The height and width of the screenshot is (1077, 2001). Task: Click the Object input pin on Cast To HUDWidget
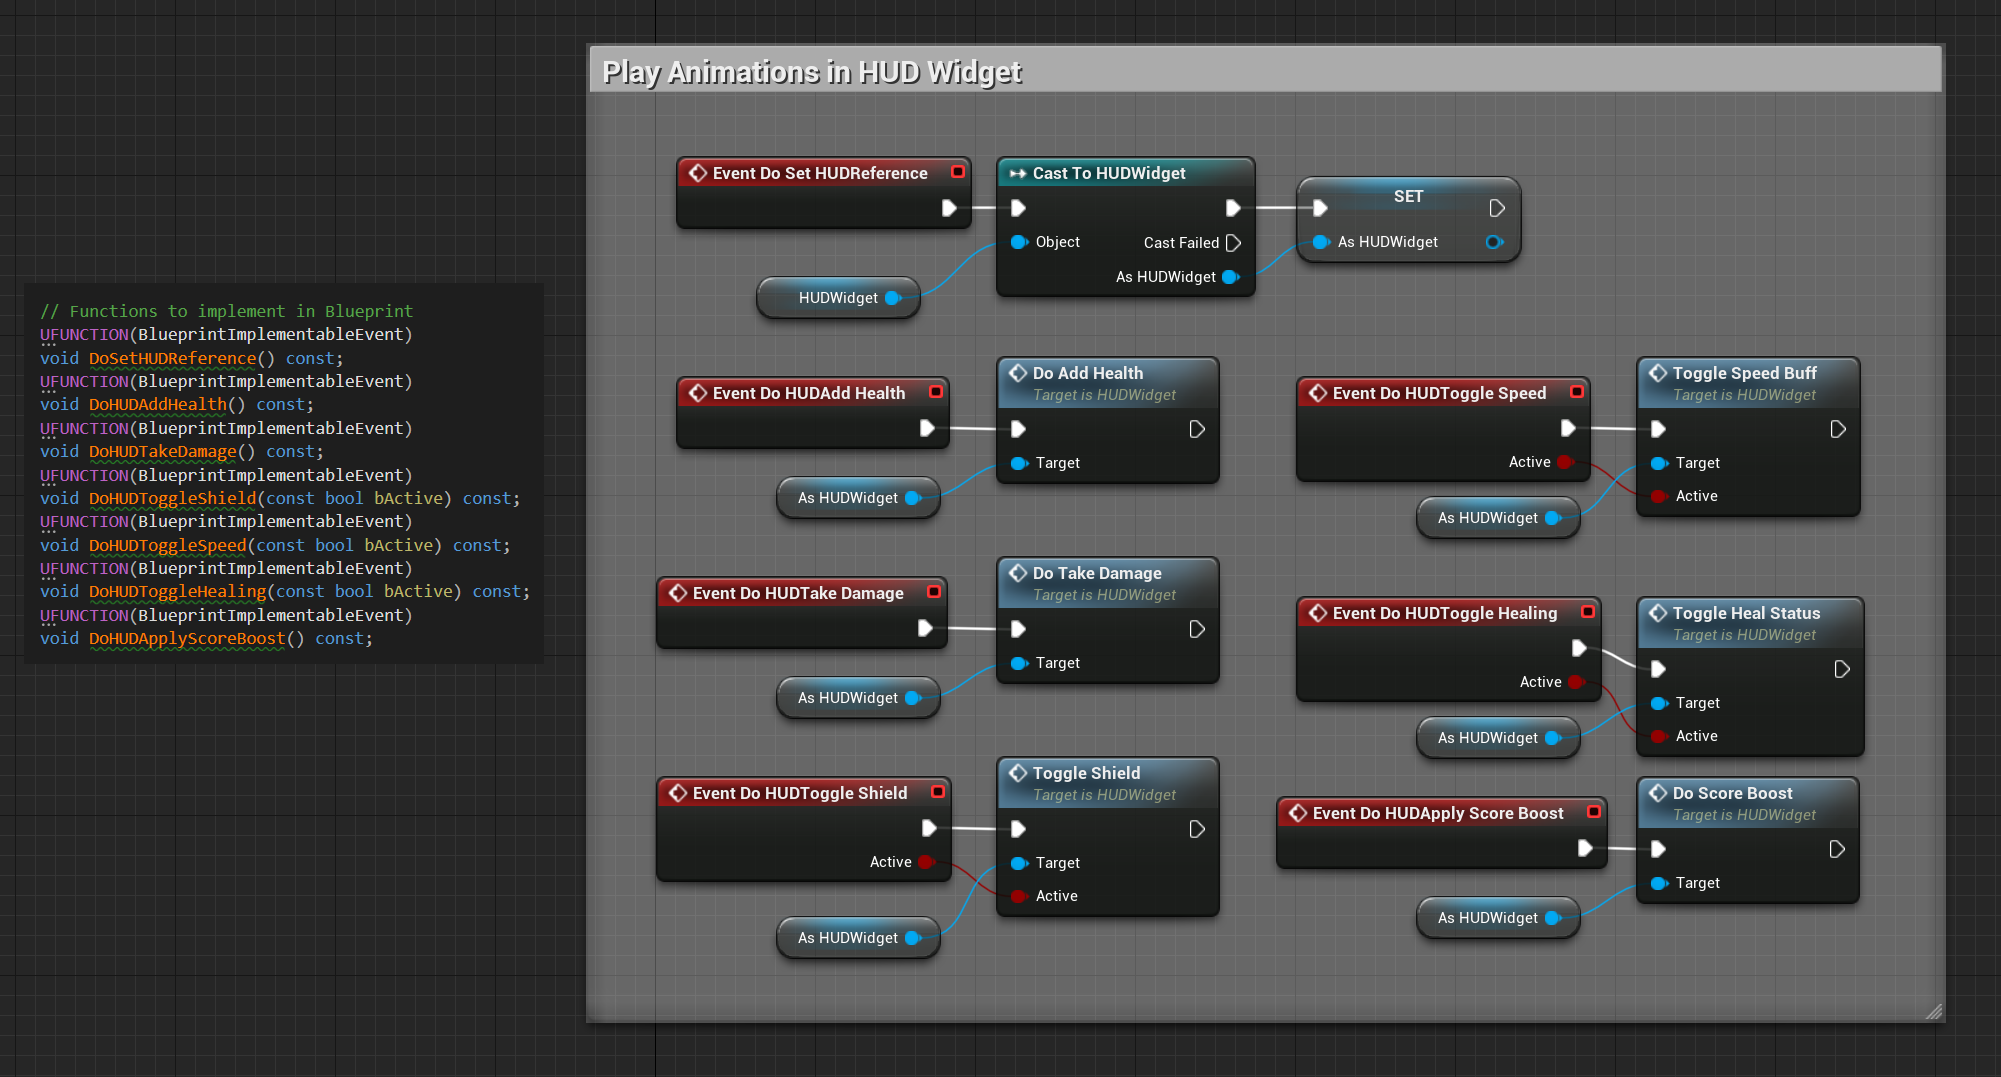click(1019, 242)
